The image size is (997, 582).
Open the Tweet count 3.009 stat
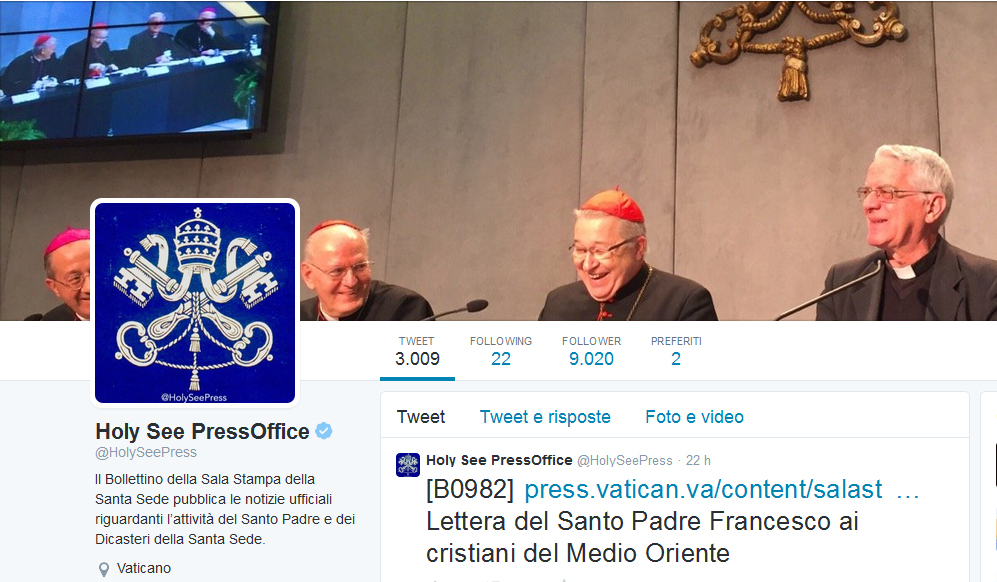(417, 351)
